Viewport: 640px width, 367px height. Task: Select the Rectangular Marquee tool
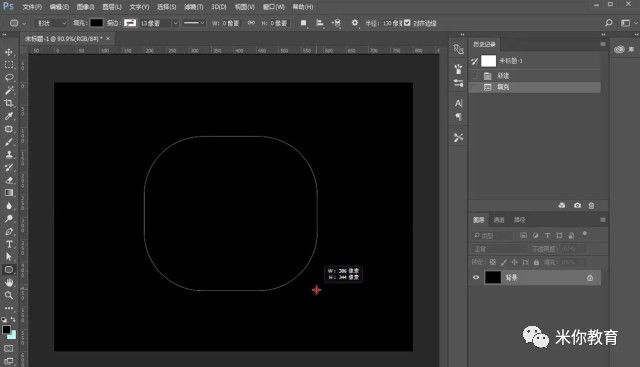point(9,65)
